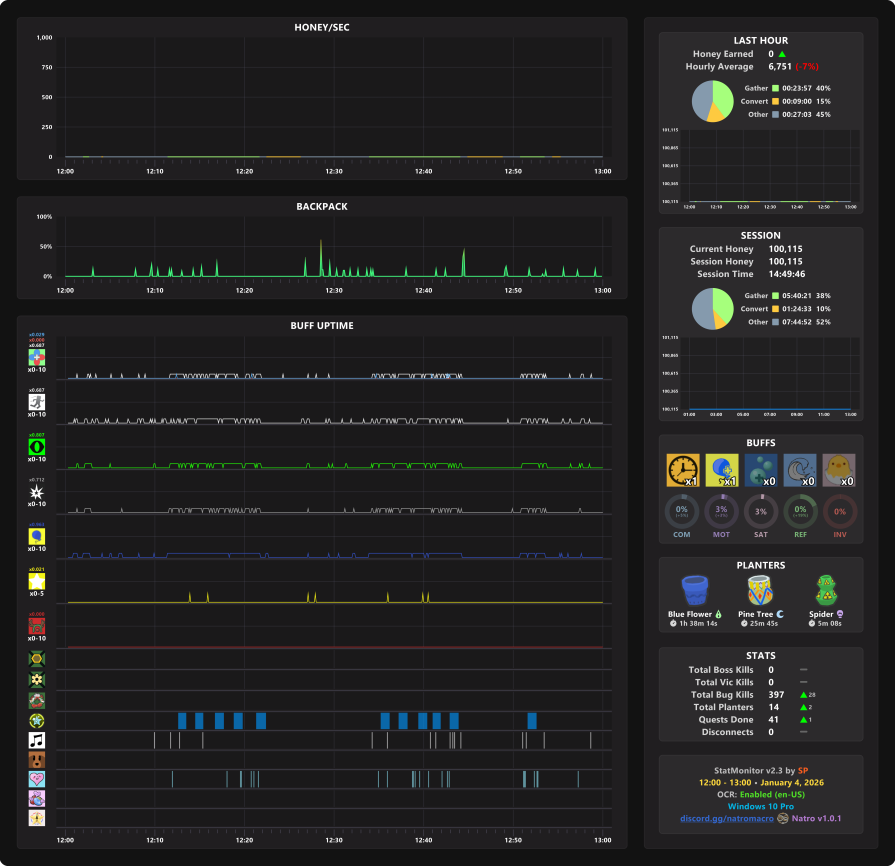Select the brown bear face icon
The height and width of the screenshot is (866, 895).
pyautogui.click(x=37, y=760)
